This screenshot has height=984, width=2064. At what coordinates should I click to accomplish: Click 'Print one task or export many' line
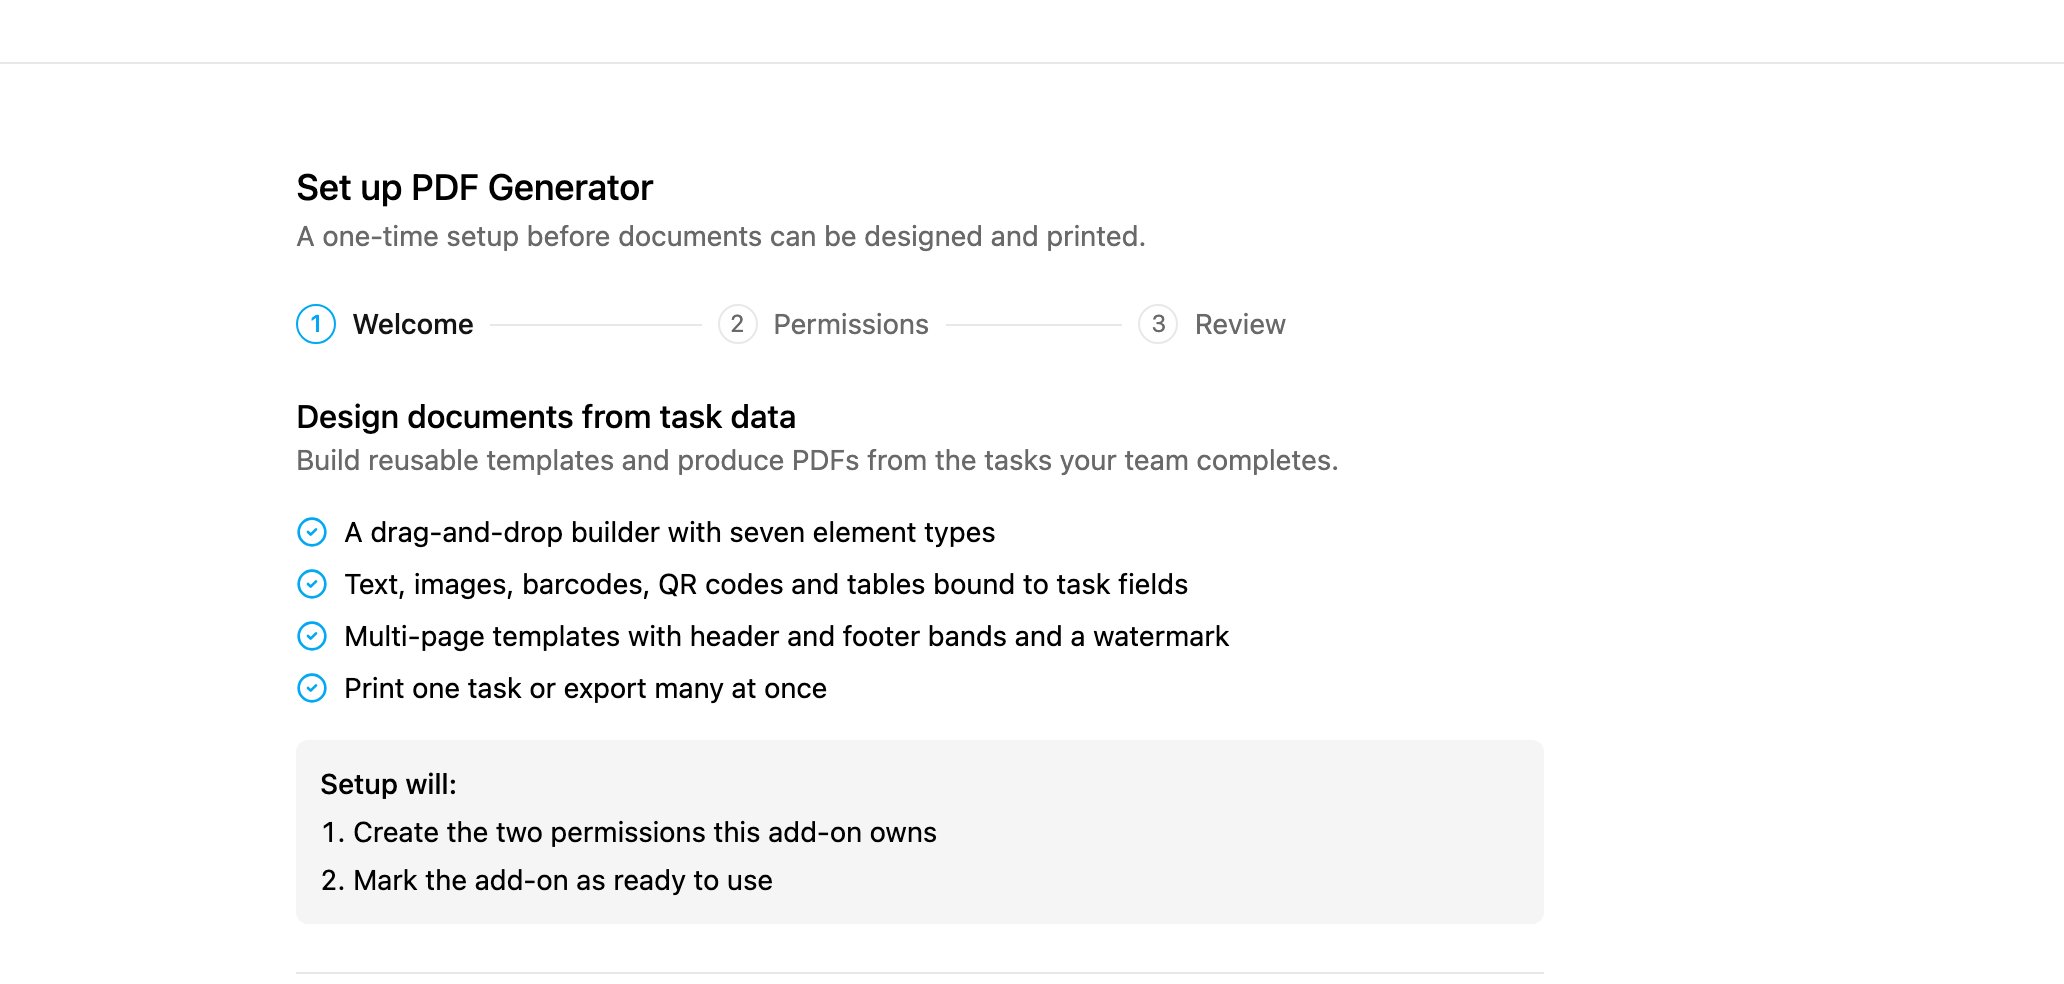(585, 688)
